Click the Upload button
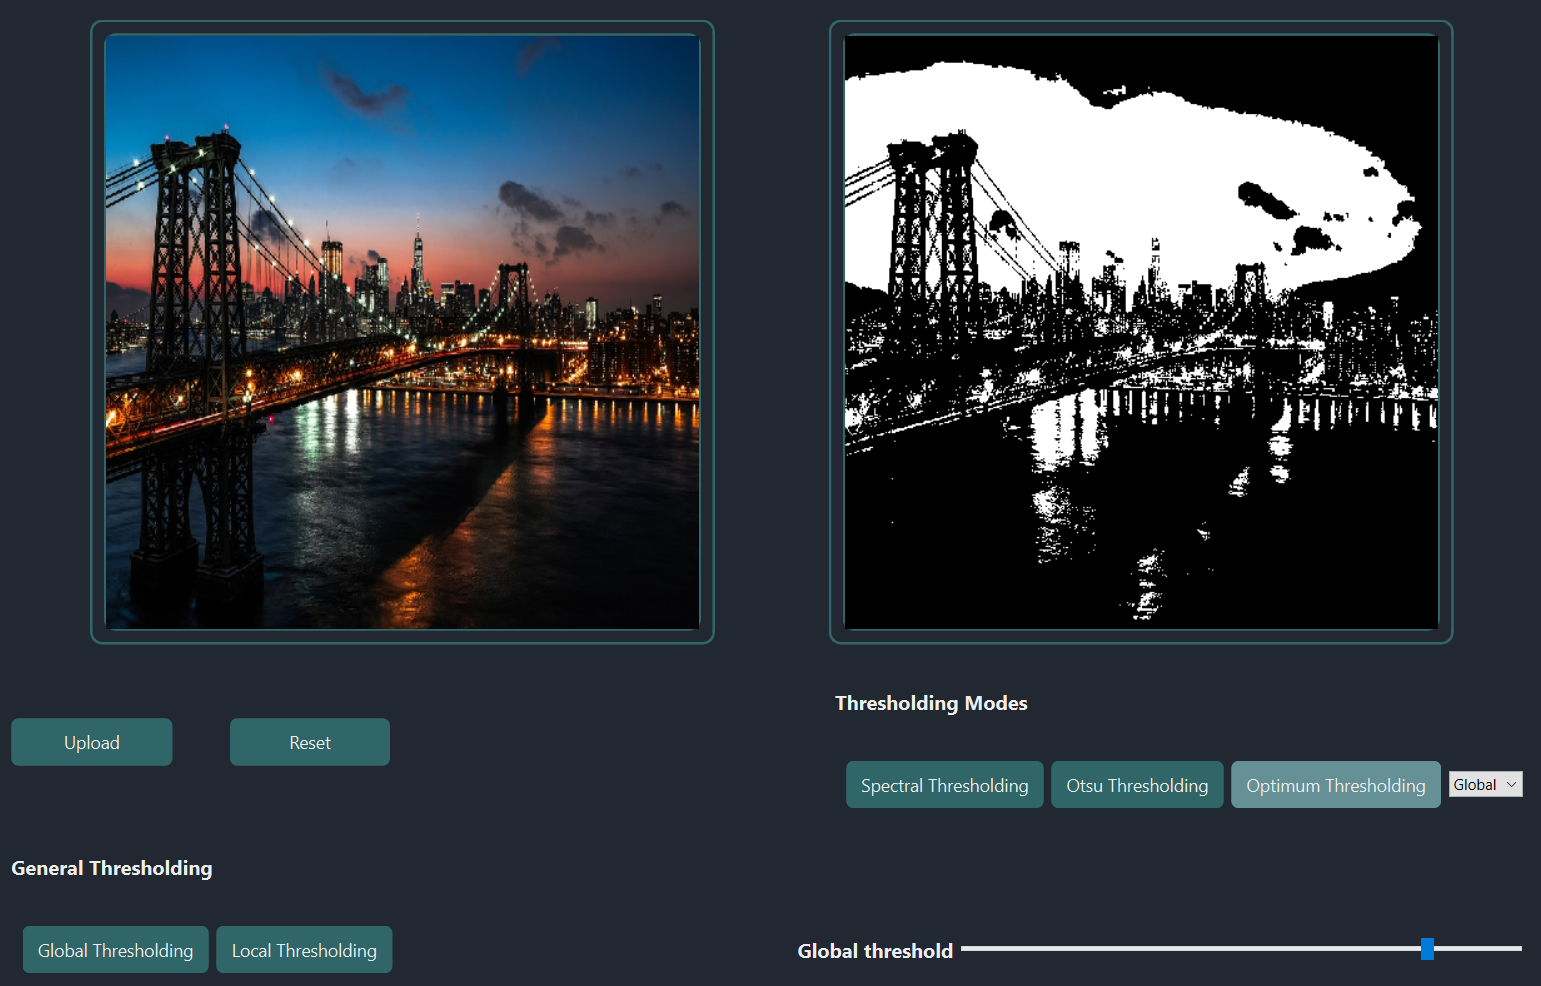The width and height of the screenshot is (1541, 986). [92, 742]
